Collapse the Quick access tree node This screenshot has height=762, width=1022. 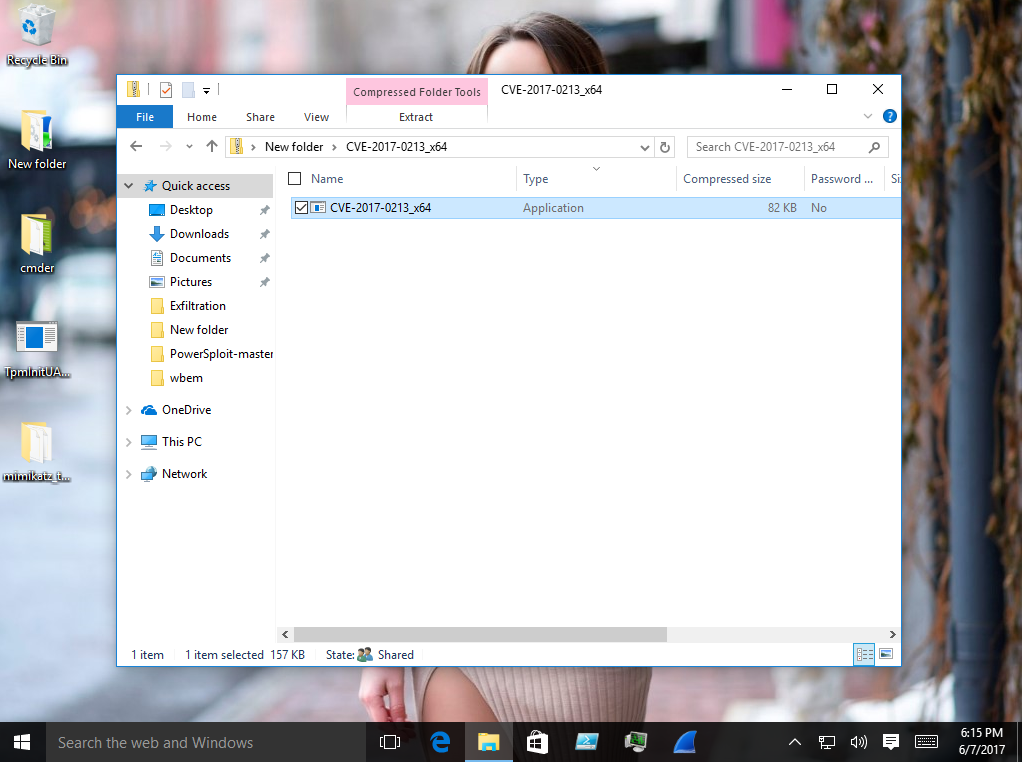click(x=129, y=186)
